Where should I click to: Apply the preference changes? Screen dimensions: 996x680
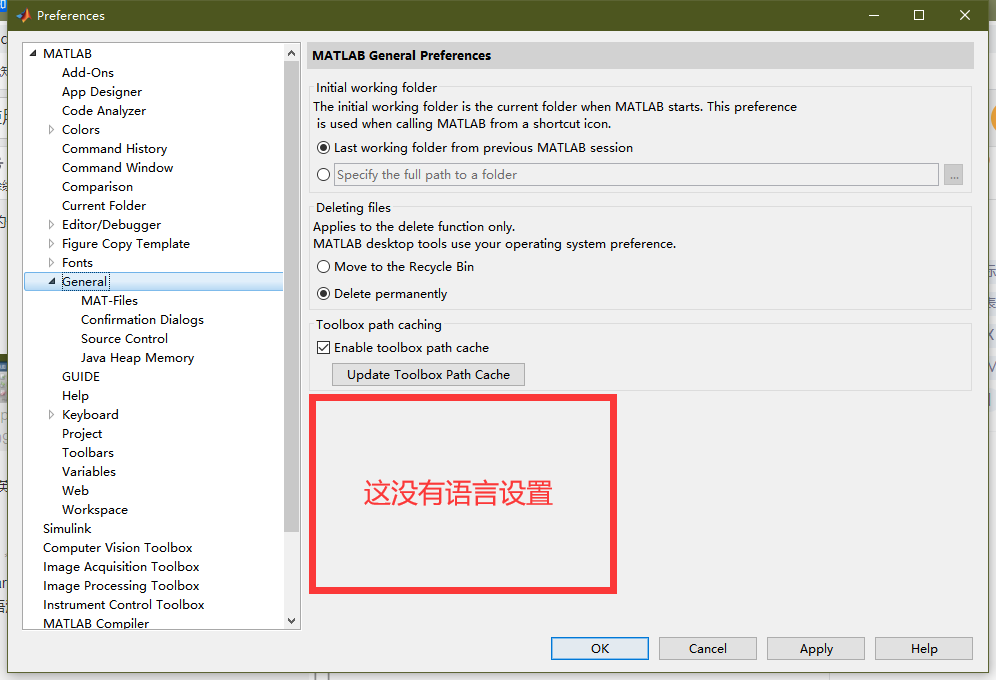[x=816, y=648]
